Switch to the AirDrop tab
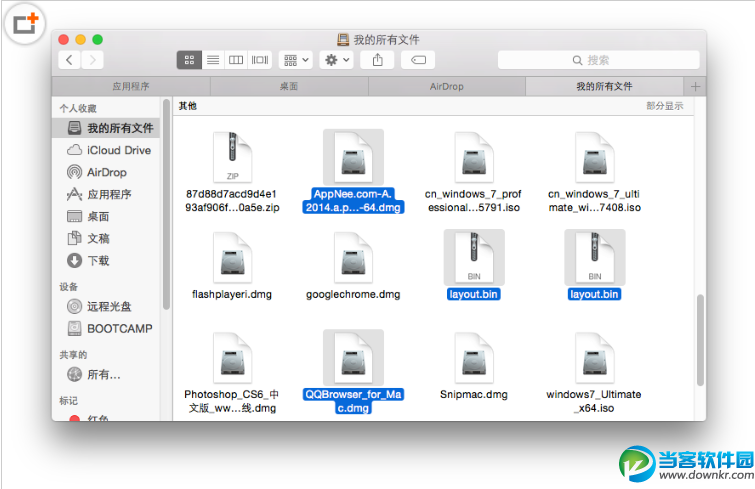Image resolution: width=755 pixels, height=489 pixels. 447,87
